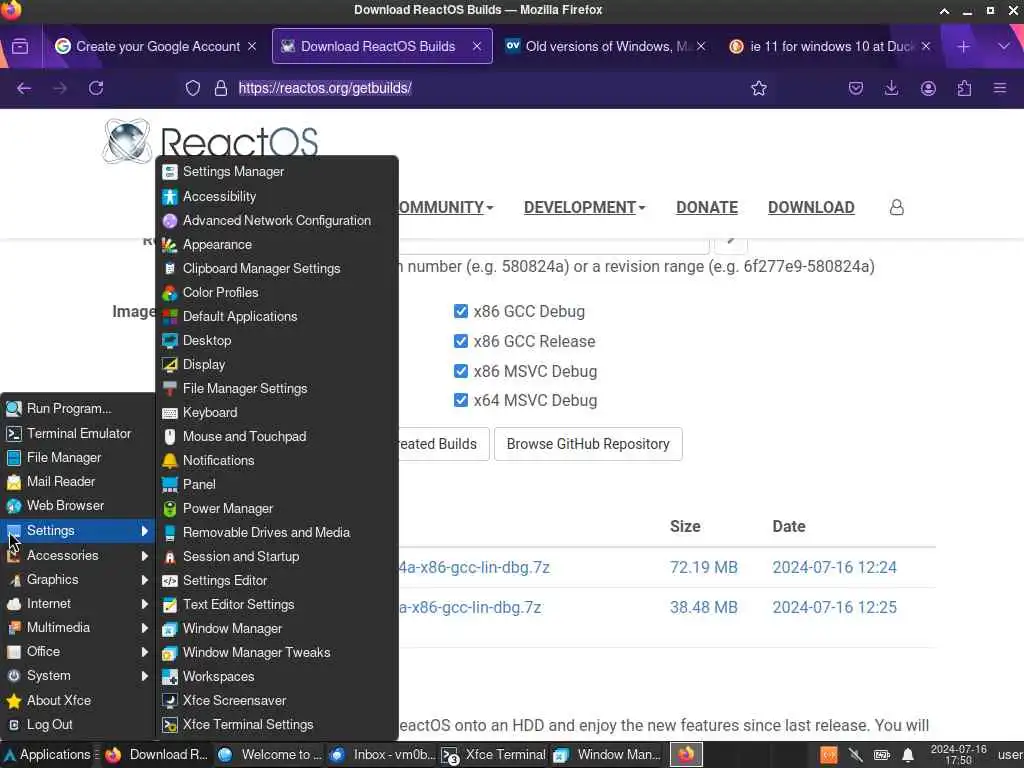The image size is (1024, 768).
Task: Click the DOWNLOAD navigation link
Action: tap(811, 208)
